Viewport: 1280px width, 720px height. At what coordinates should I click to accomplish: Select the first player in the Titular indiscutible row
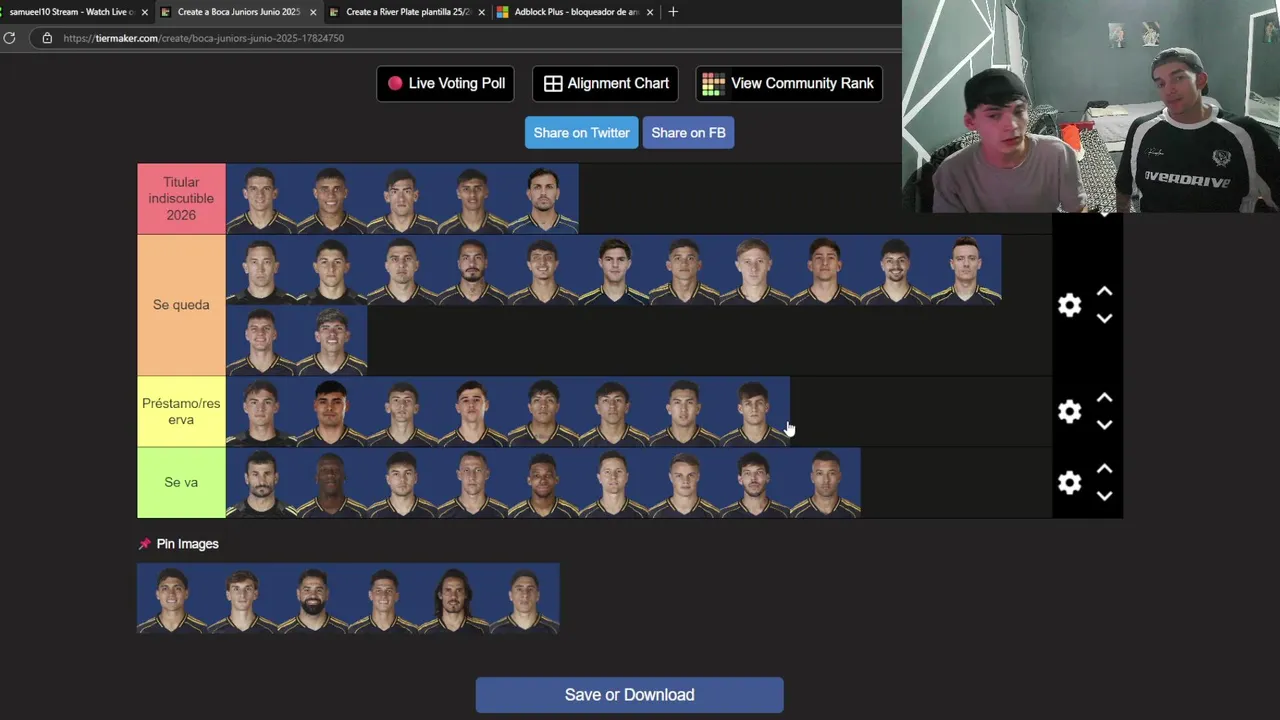(261, 199)
